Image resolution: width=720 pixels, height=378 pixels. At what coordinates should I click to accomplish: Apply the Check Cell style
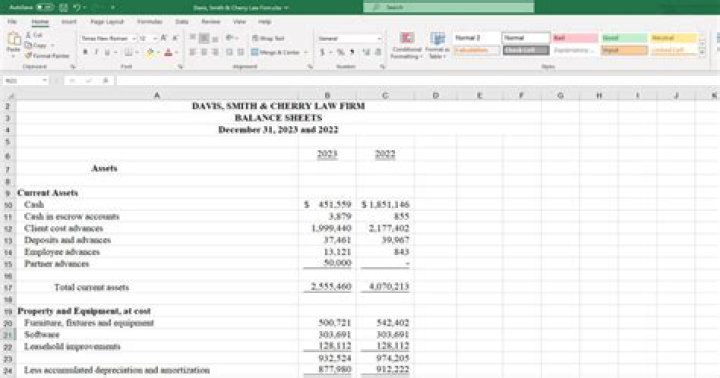(526, 50)
